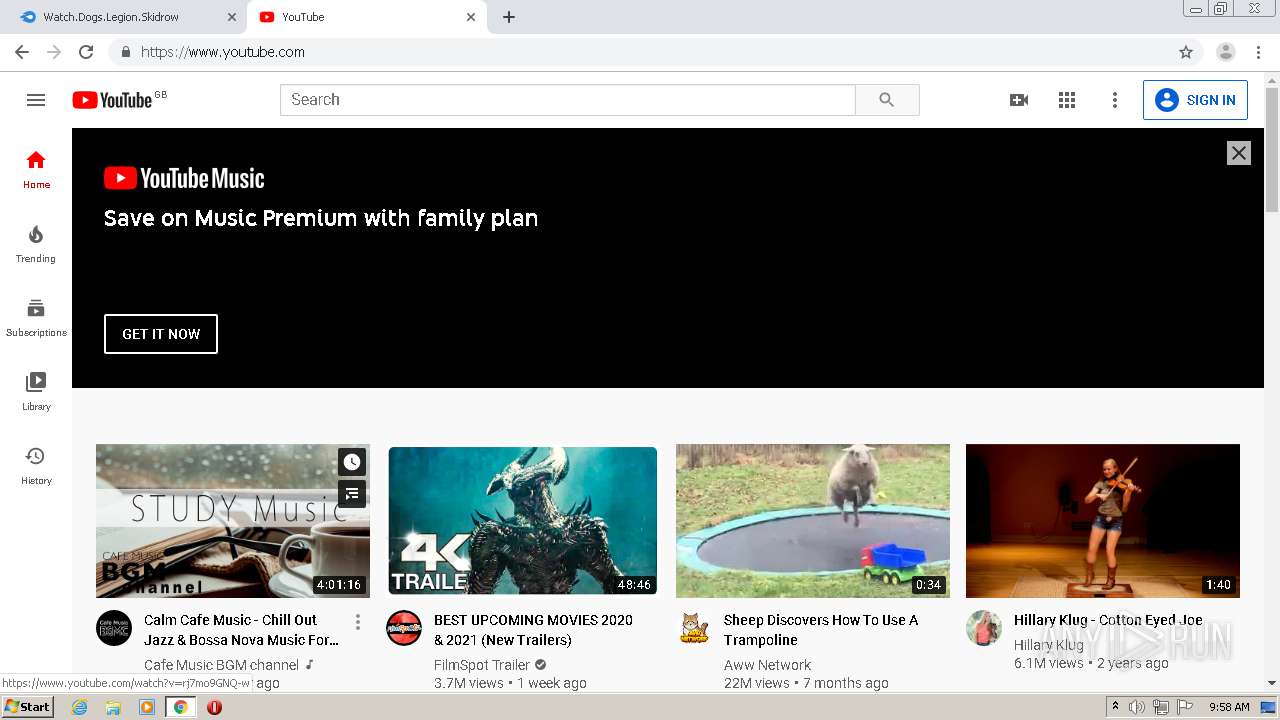Open Library in the sidebar
1280x720 pixels.
coord(36,391)
